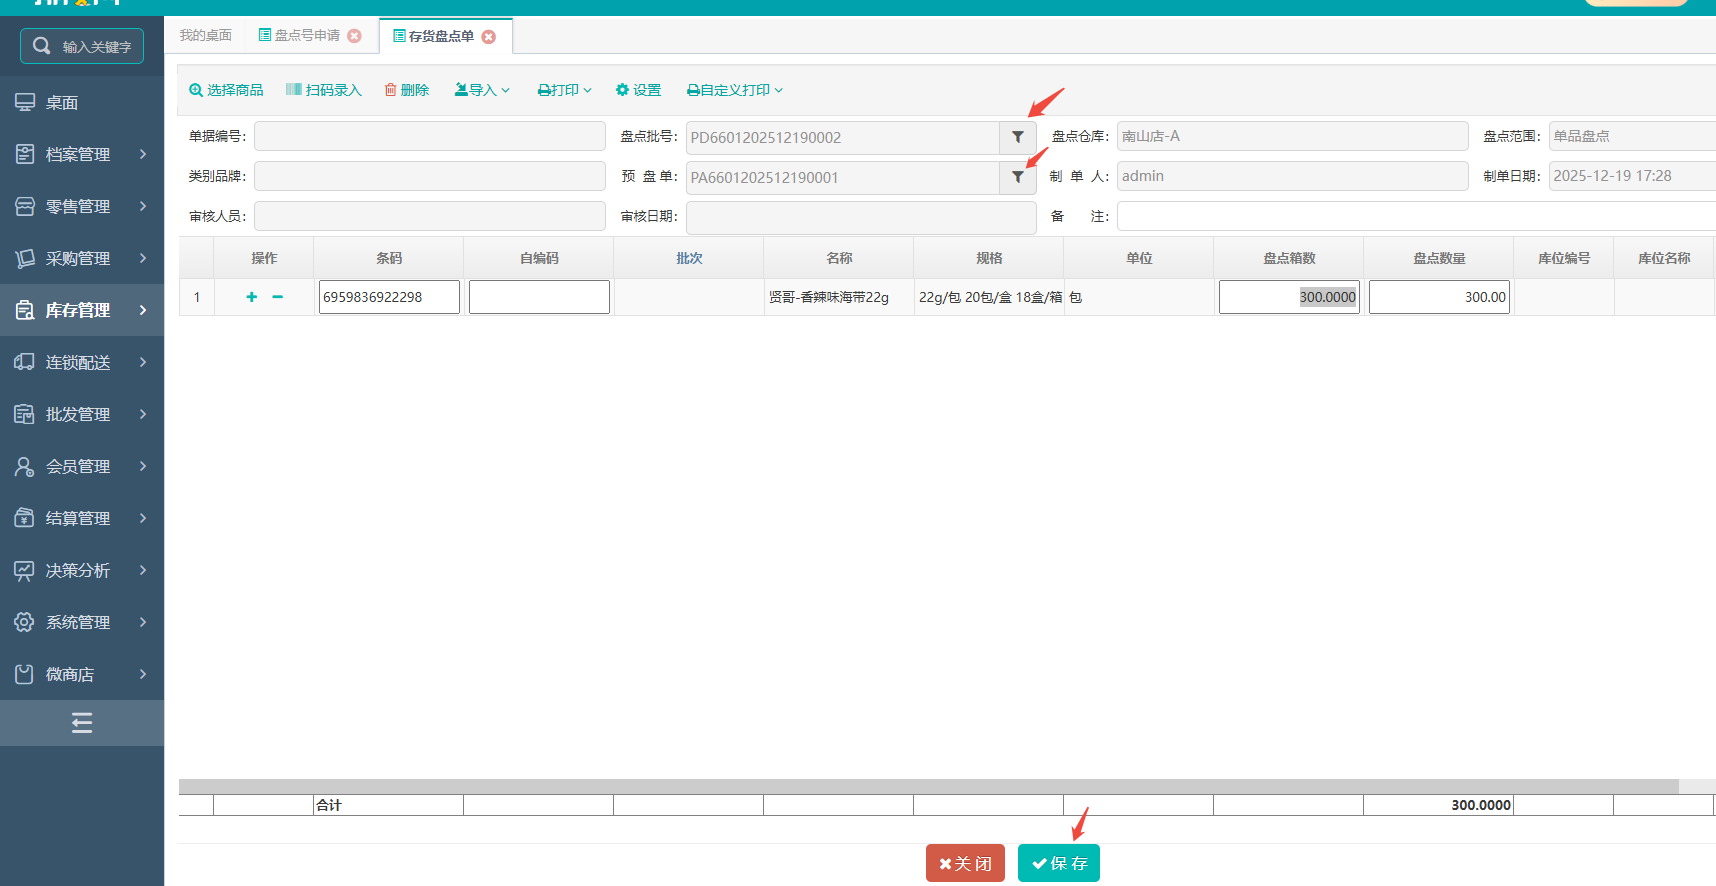The image size is (1716, 886).
Task: Click 盘点箱数 cell 300.0000
Action: coord(1289,297)
